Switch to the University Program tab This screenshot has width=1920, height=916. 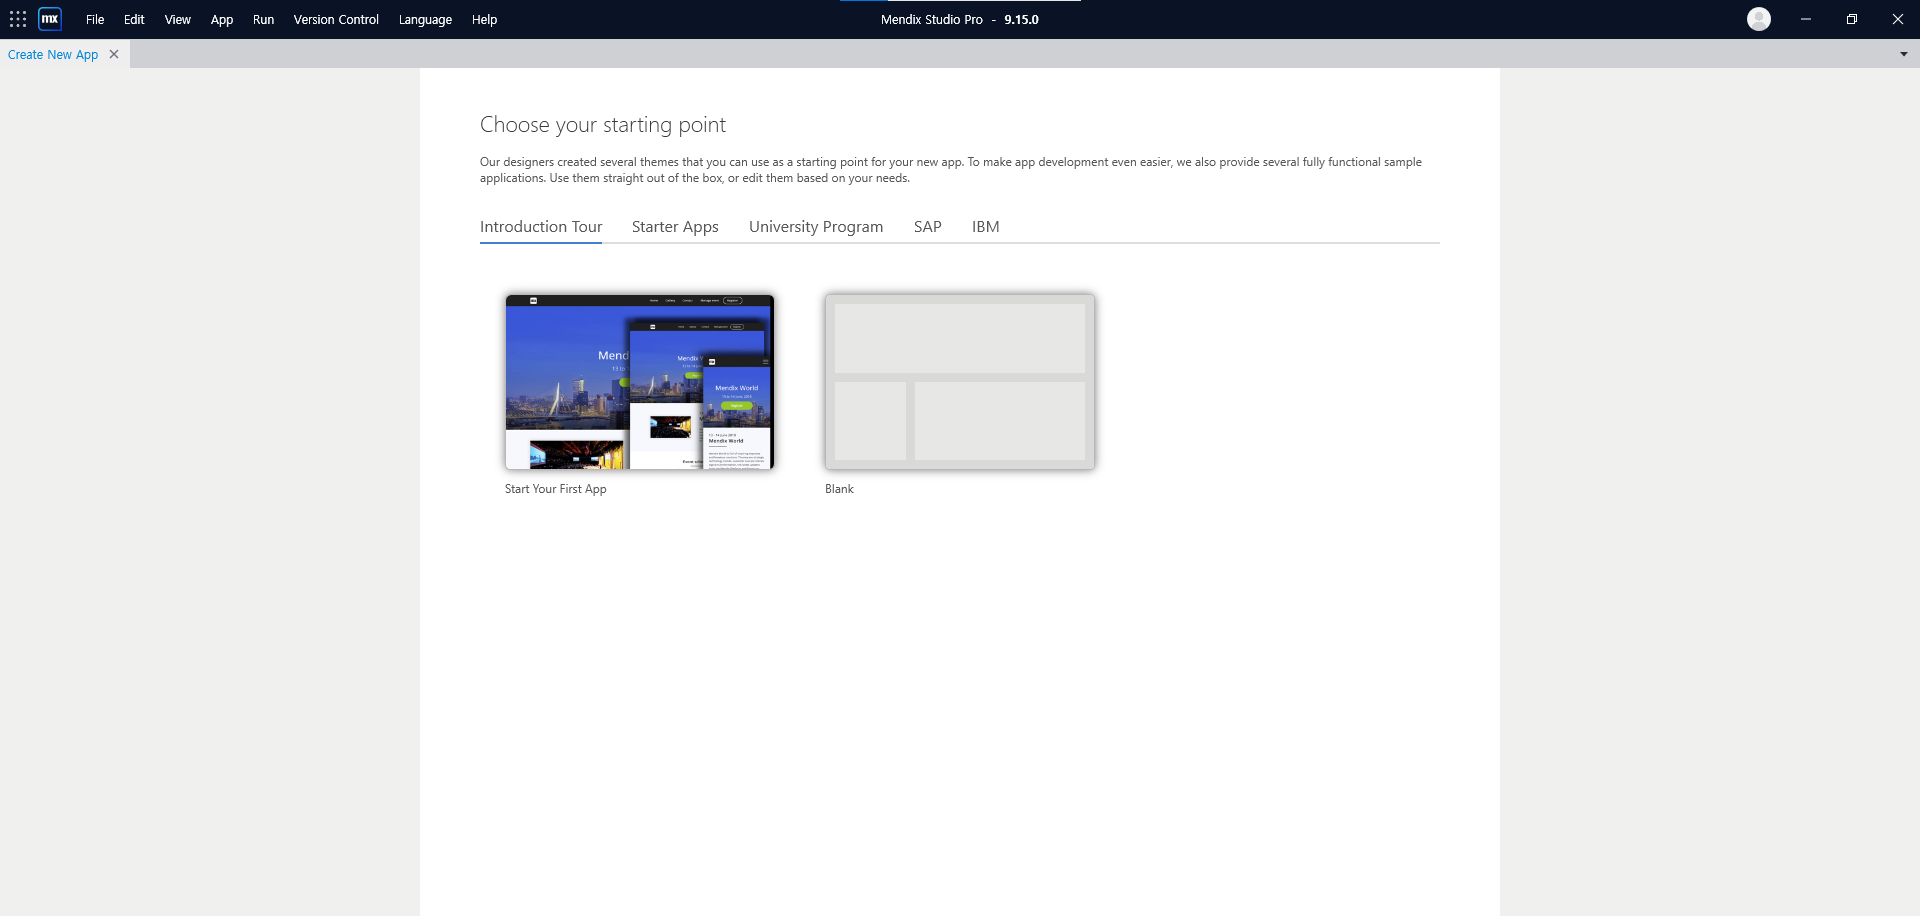coord(816,227)
